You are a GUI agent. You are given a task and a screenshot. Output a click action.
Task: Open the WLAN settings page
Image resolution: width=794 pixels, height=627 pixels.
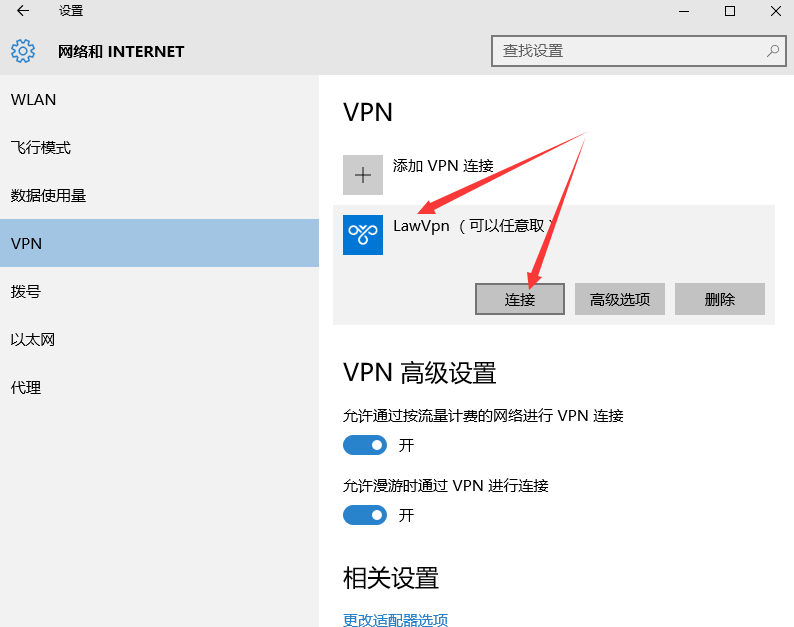34,100
